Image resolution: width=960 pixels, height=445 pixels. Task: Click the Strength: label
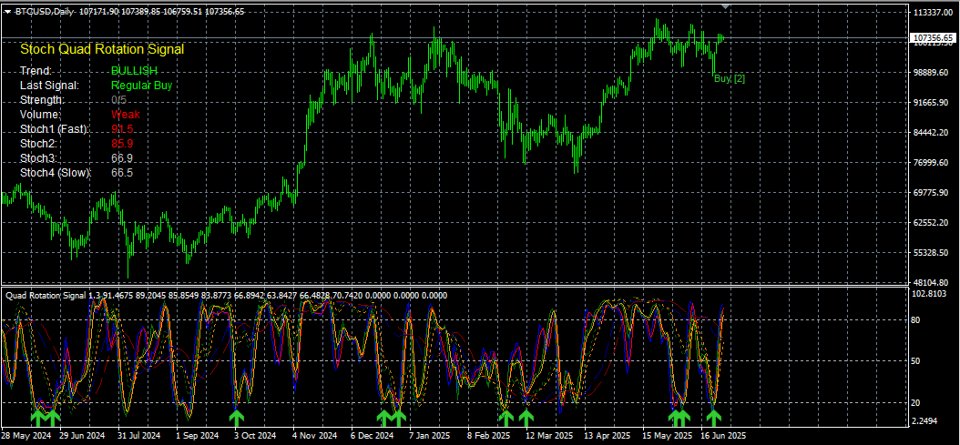(42, 100)
